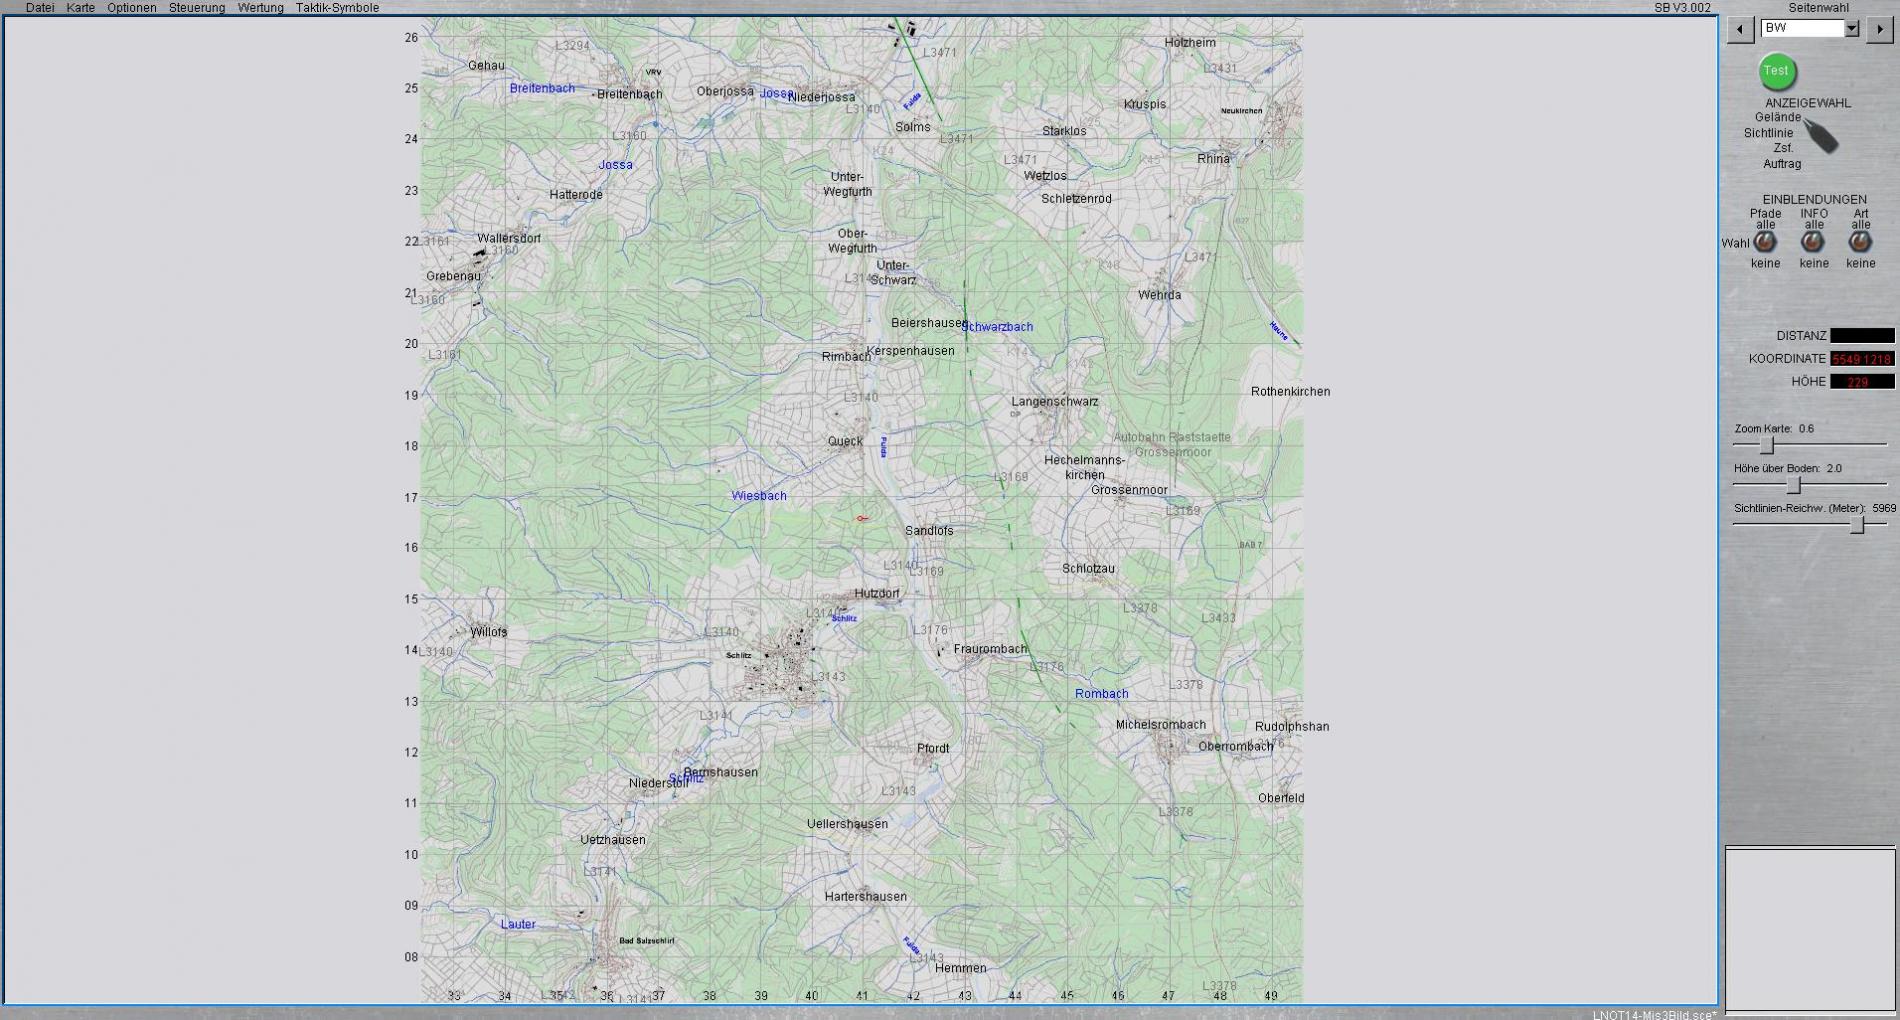The image size is (1900, 1020).
Task: Click the Zoom Karte slider handle
Action: click(x=1767, y=445)
